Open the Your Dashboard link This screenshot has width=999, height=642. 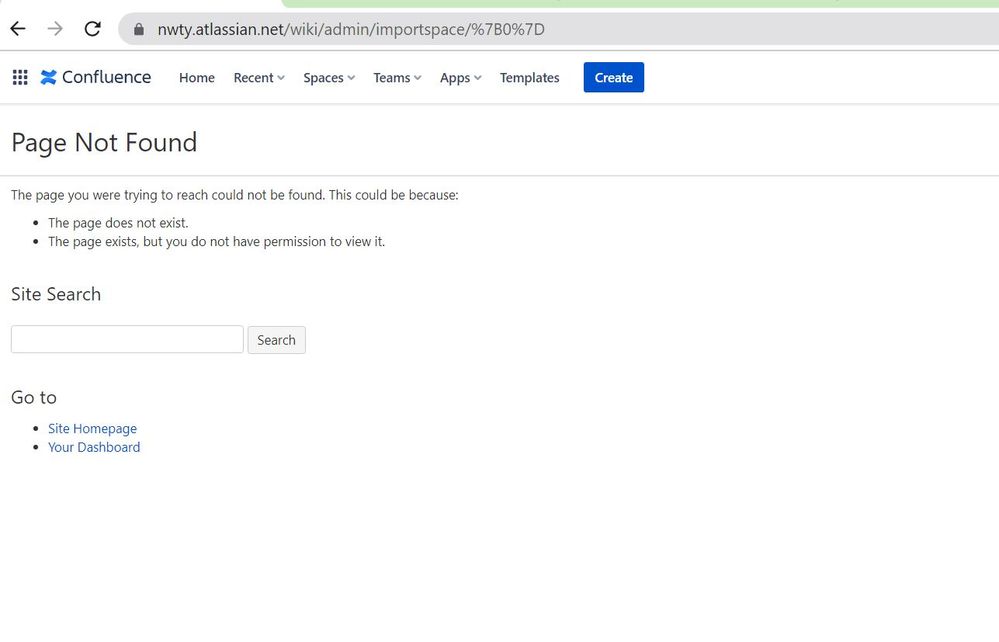pyautogui.click(x=94, y=447)
